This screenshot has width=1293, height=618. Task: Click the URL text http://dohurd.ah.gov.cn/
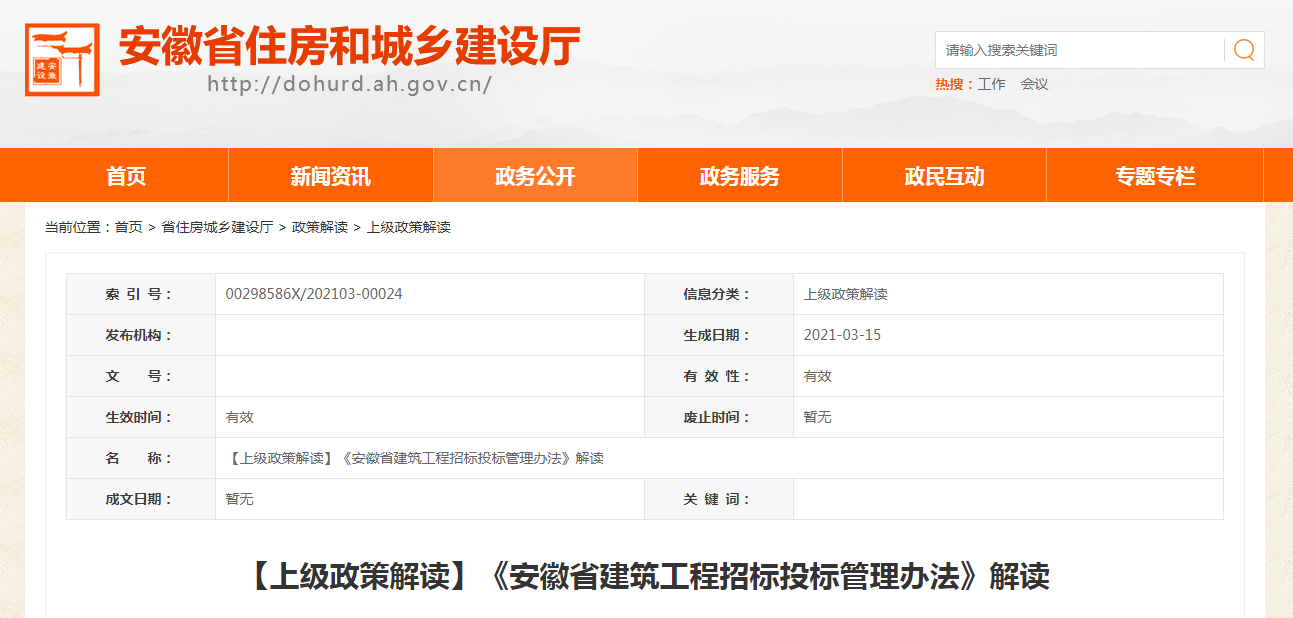[x=350, y=84]
